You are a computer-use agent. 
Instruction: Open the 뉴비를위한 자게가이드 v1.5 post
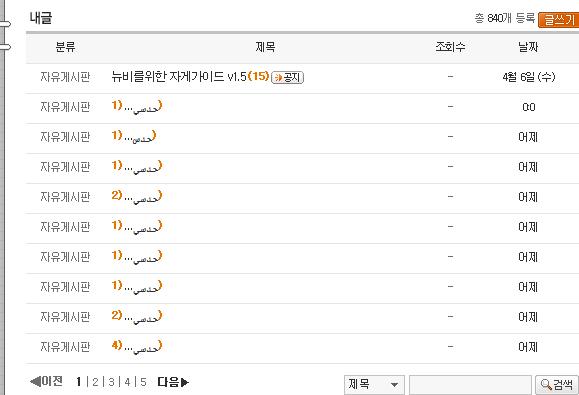coord(179,77)
